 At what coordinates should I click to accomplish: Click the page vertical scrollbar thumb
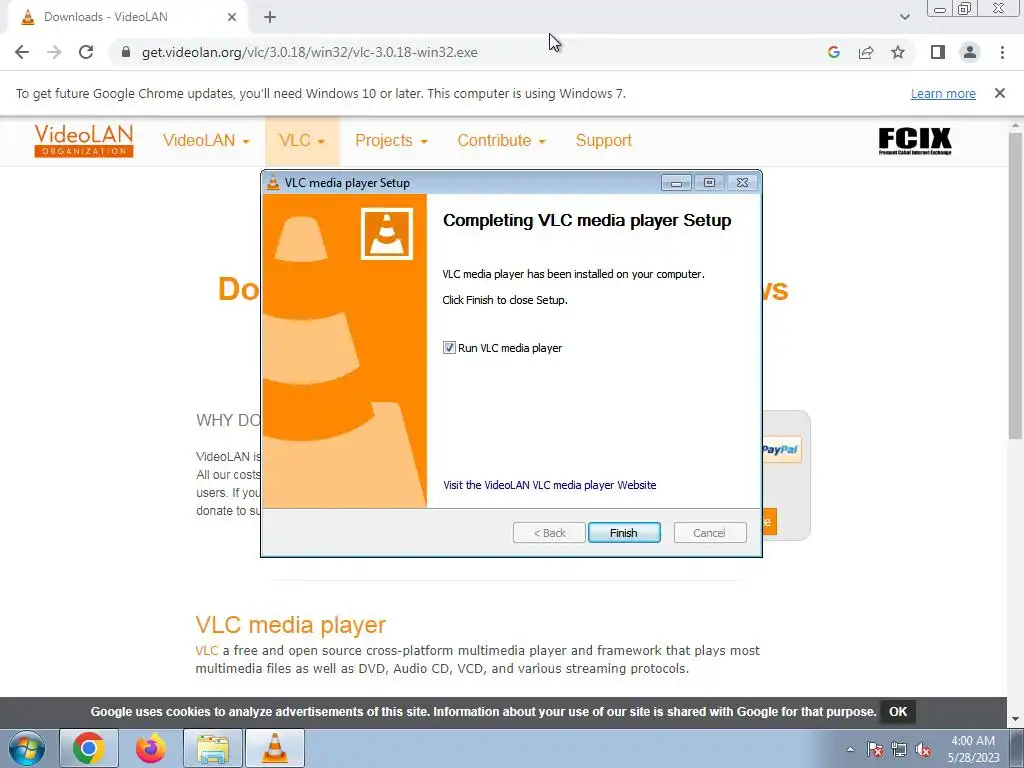(x=1015, y=284)
